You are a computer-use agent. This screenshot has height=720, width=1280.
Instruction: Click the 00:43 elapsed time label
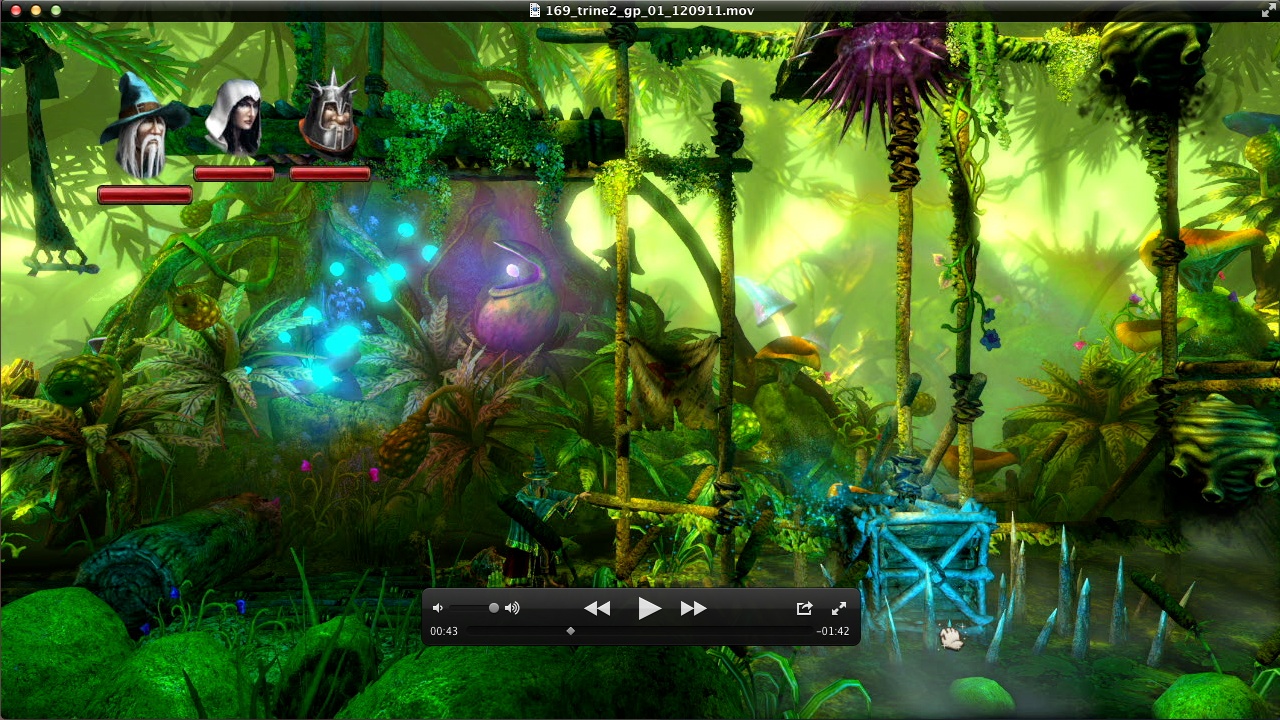[444, 631]
